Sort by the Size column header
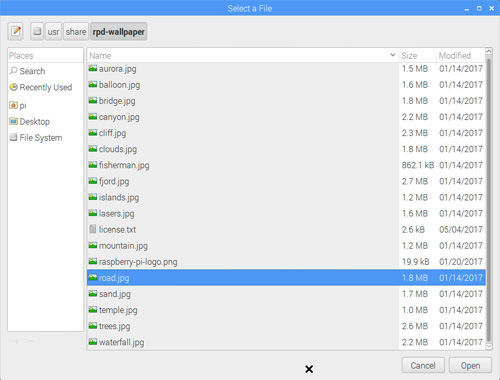This screenshot has height=380, width=500. (x=417, y=55)
